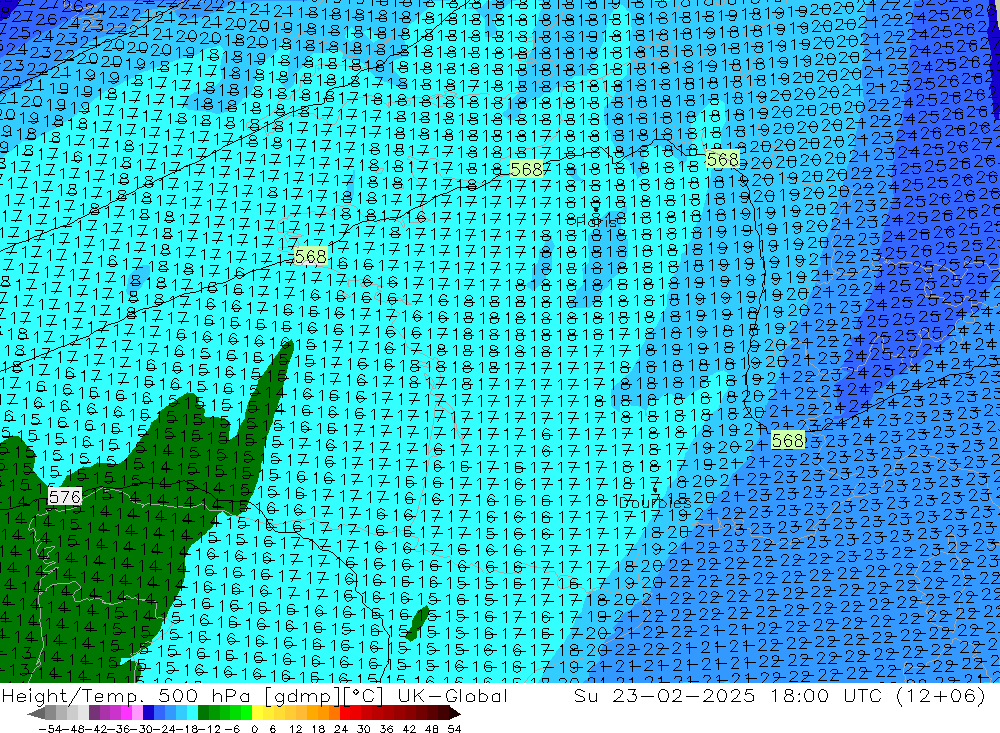Pick the dark green legend swatch
The height and width of the screenshot is (733, 1000).
tap(203, 713)
